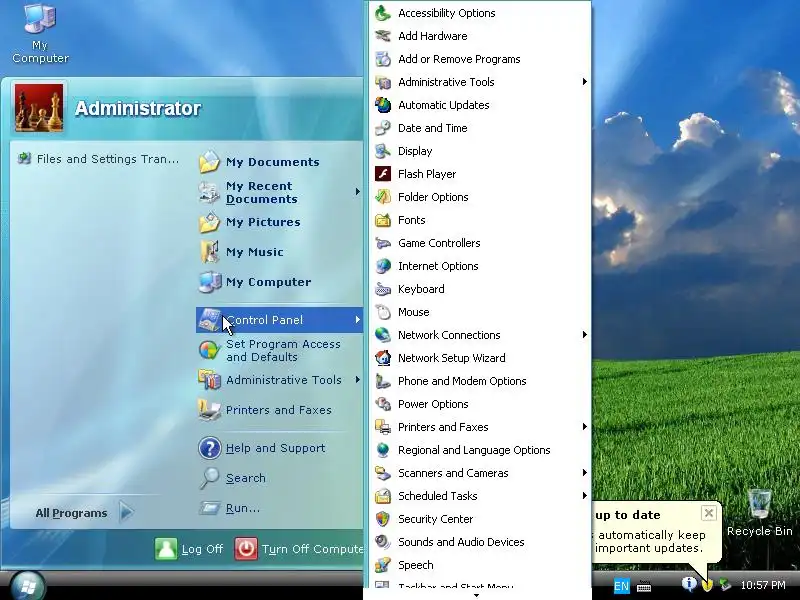Open Printers and Faxes in Start menu
Screen dimensions: 800x600
tap(279, 410)
